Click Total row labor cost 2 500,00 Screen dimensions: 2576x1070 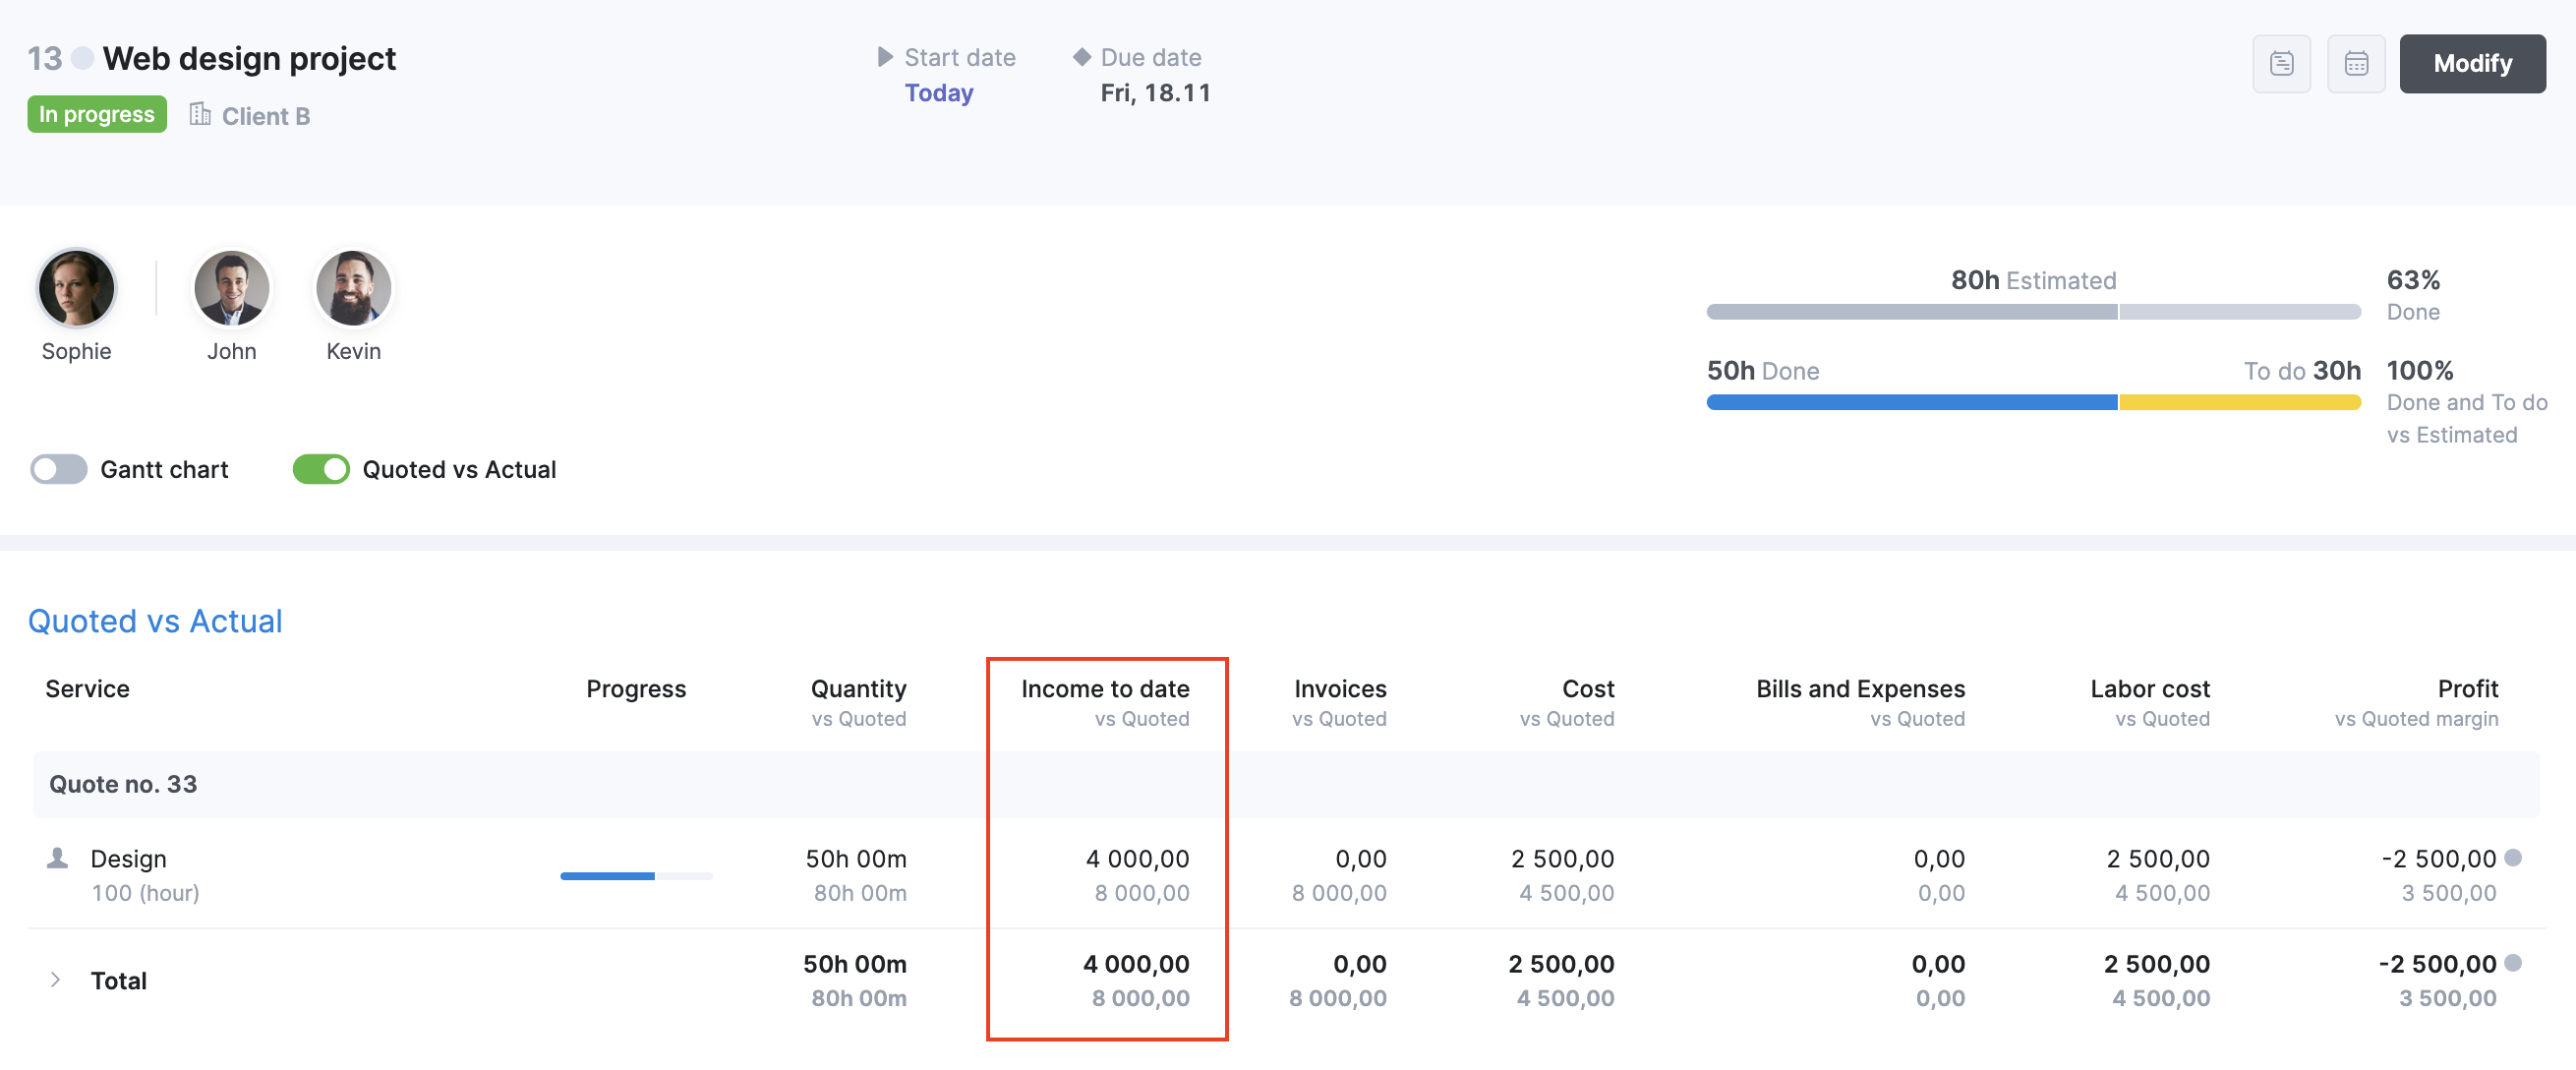pyautogui.click(x=2156, y=964)
